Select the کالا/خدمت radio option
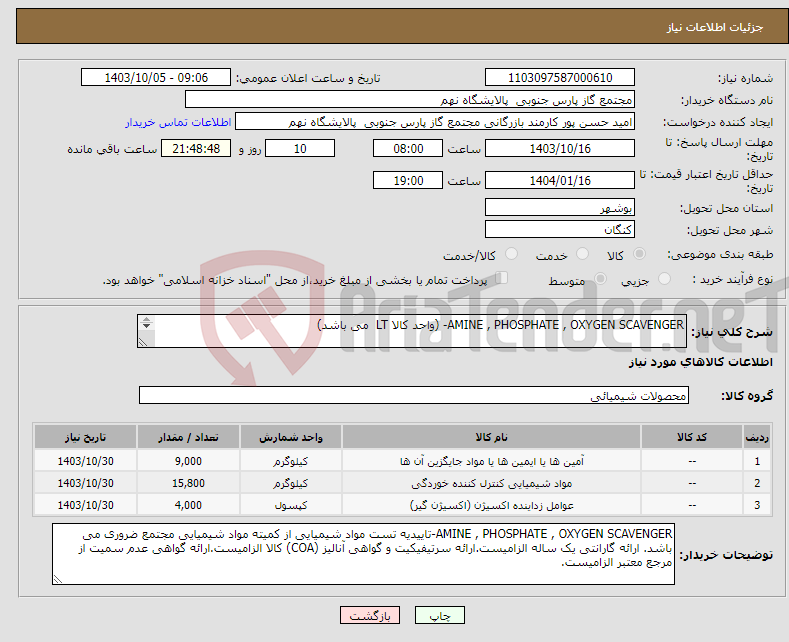This screenshot has width=789, height=642. click(x=511, y=255)
